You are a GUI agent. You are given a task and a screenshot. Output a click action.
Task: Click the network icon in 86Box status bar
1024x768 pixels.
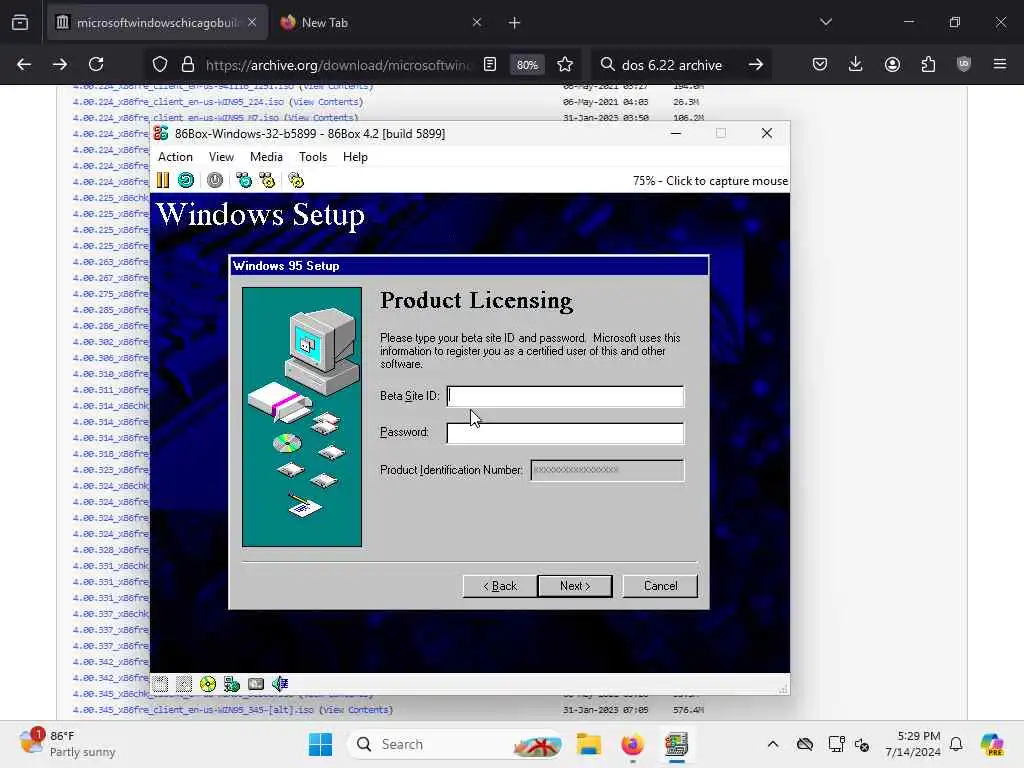232,684
